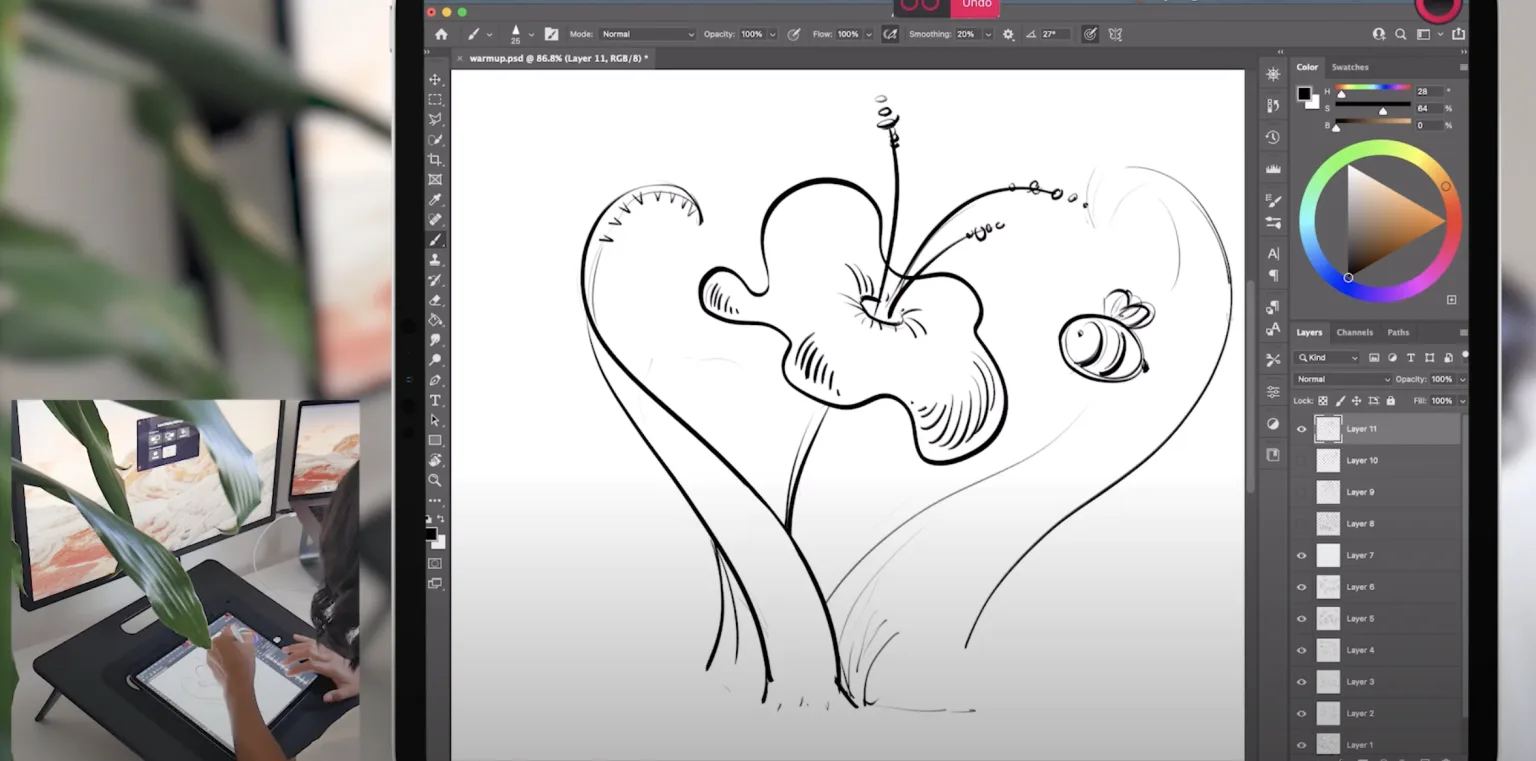Select the Rectangle shape tool
1536x761 pixels.
coord(435,440)
